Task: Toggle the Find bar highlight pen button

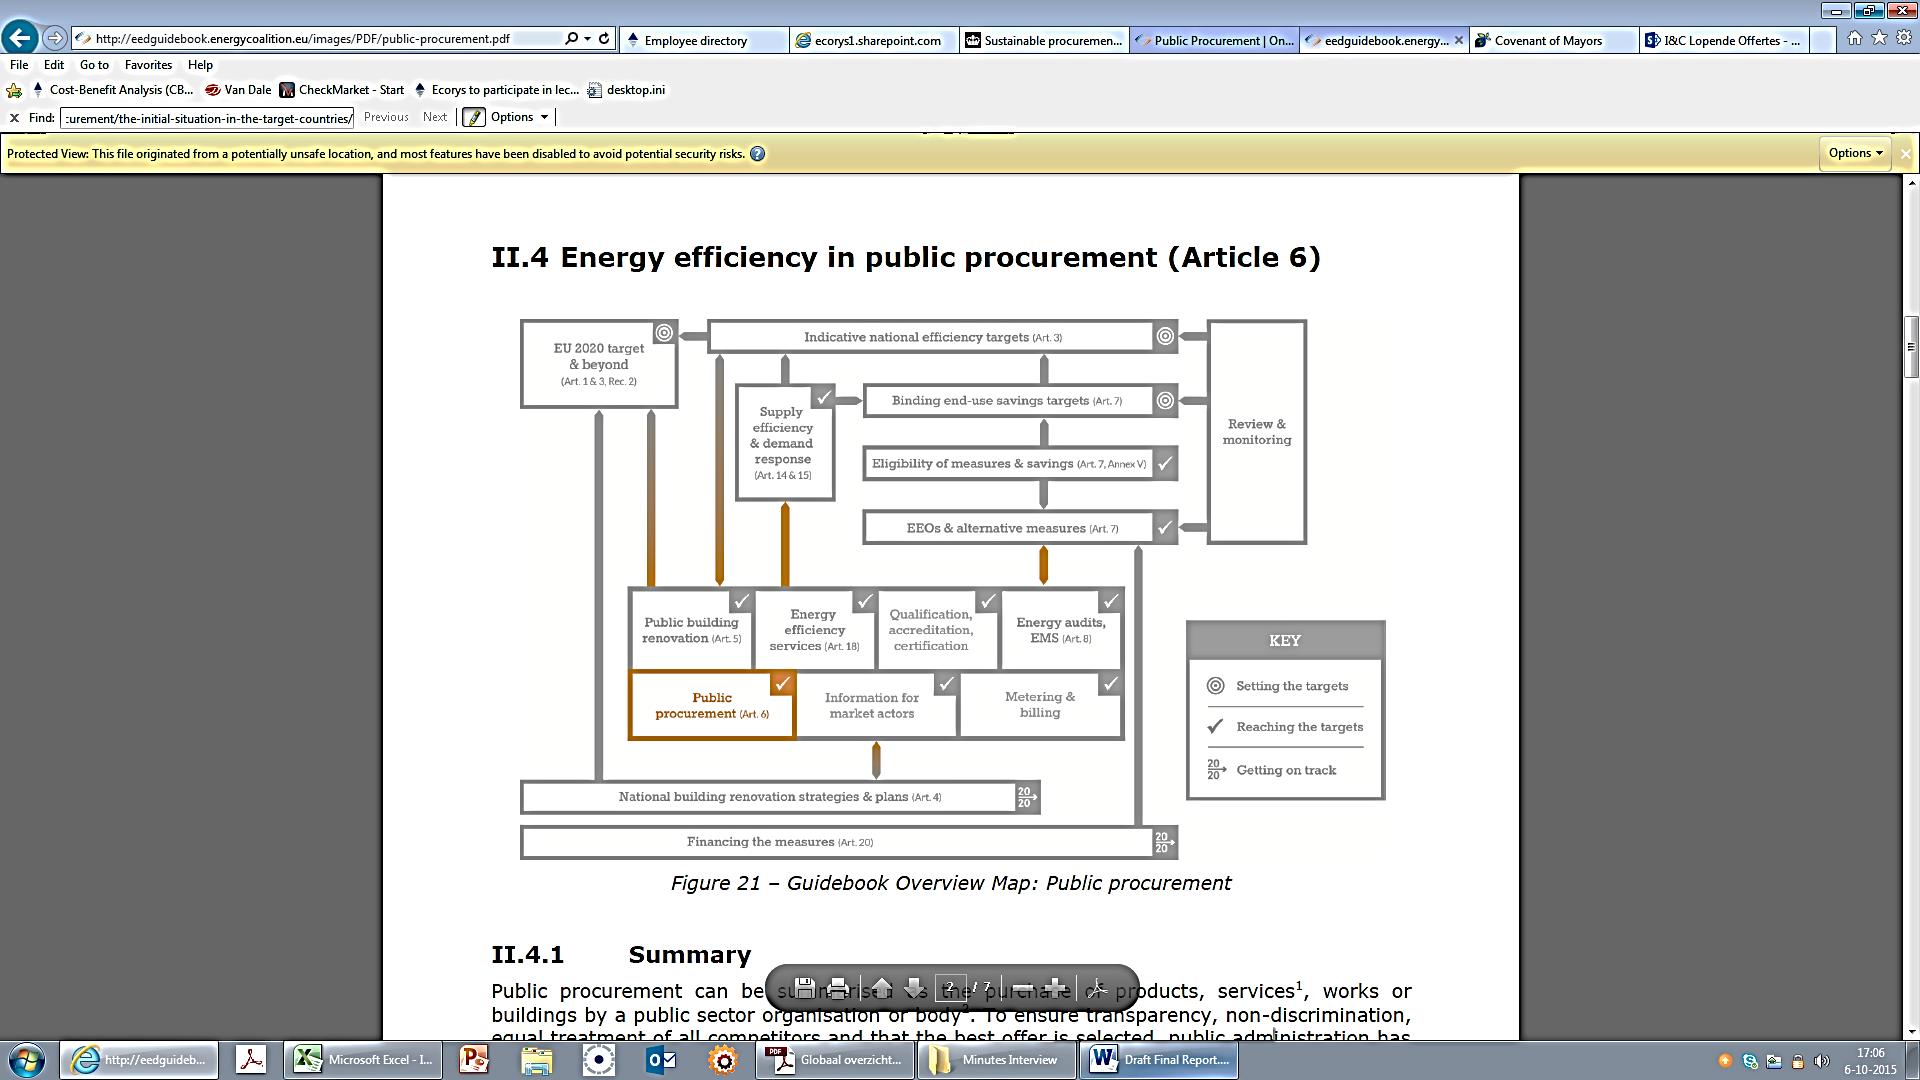Action: coord(474,117)
